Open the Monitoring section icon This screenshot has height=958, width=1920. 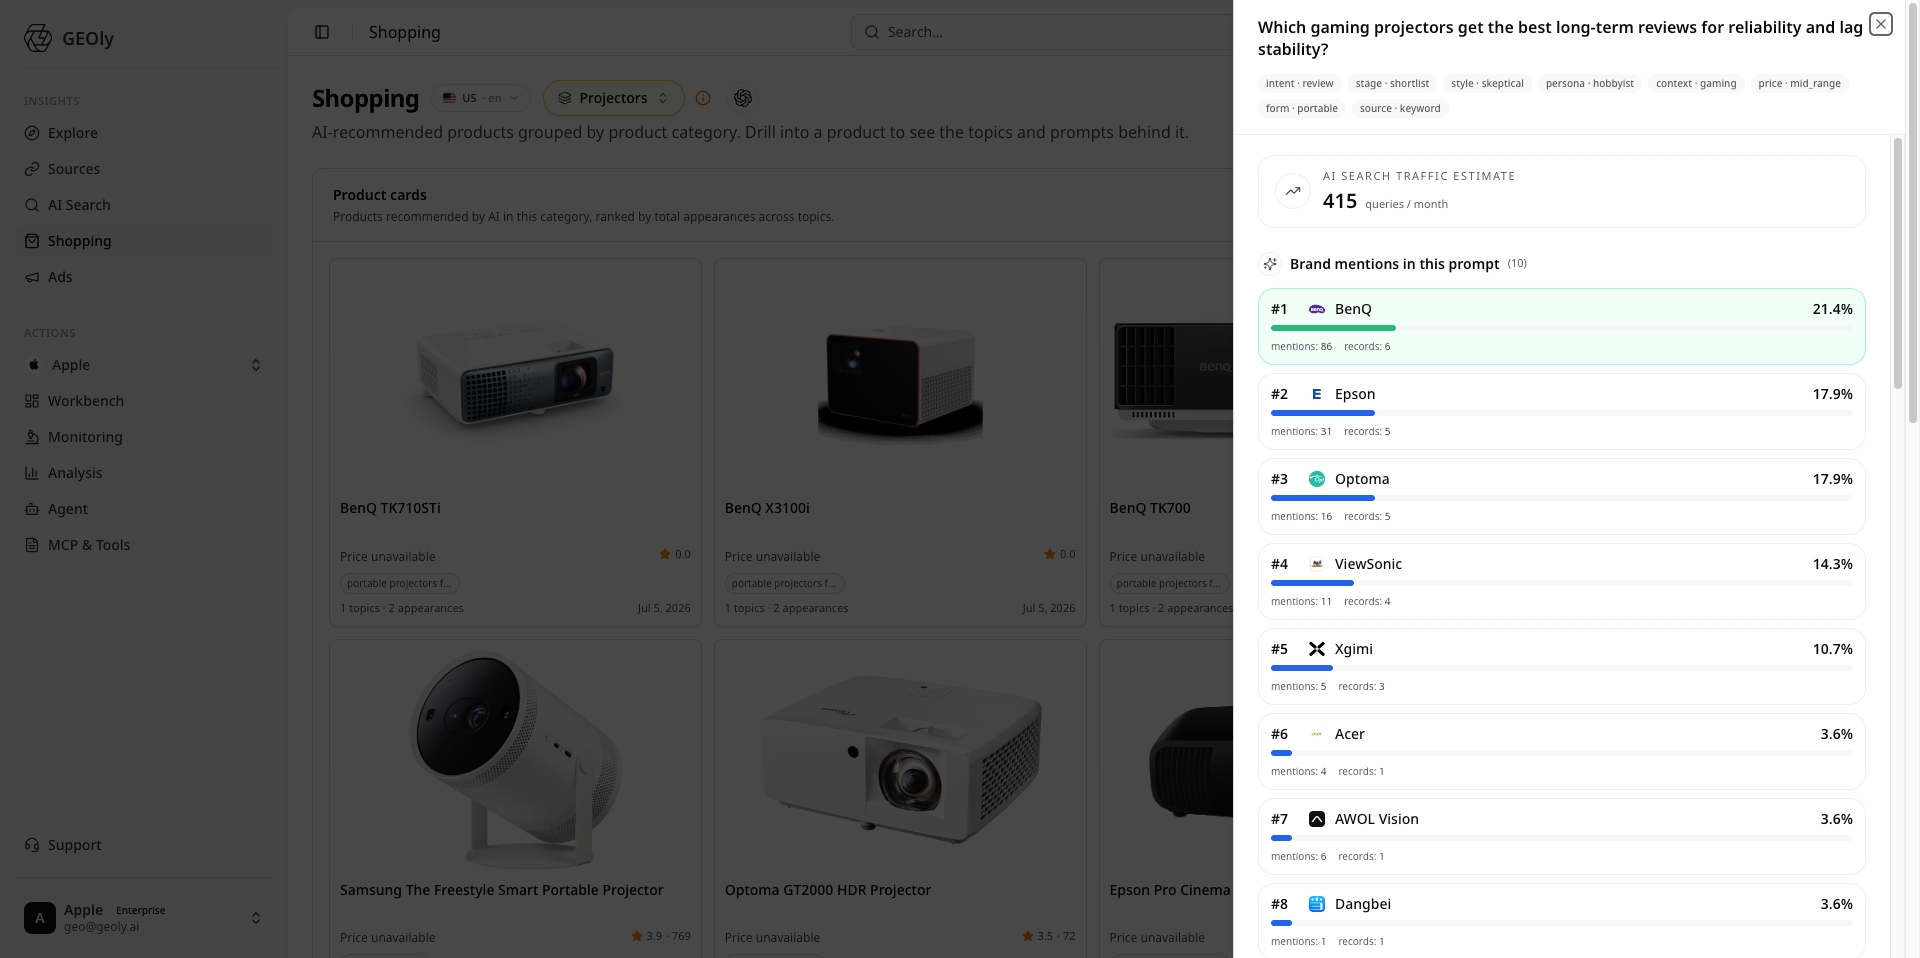click(32, 437)
